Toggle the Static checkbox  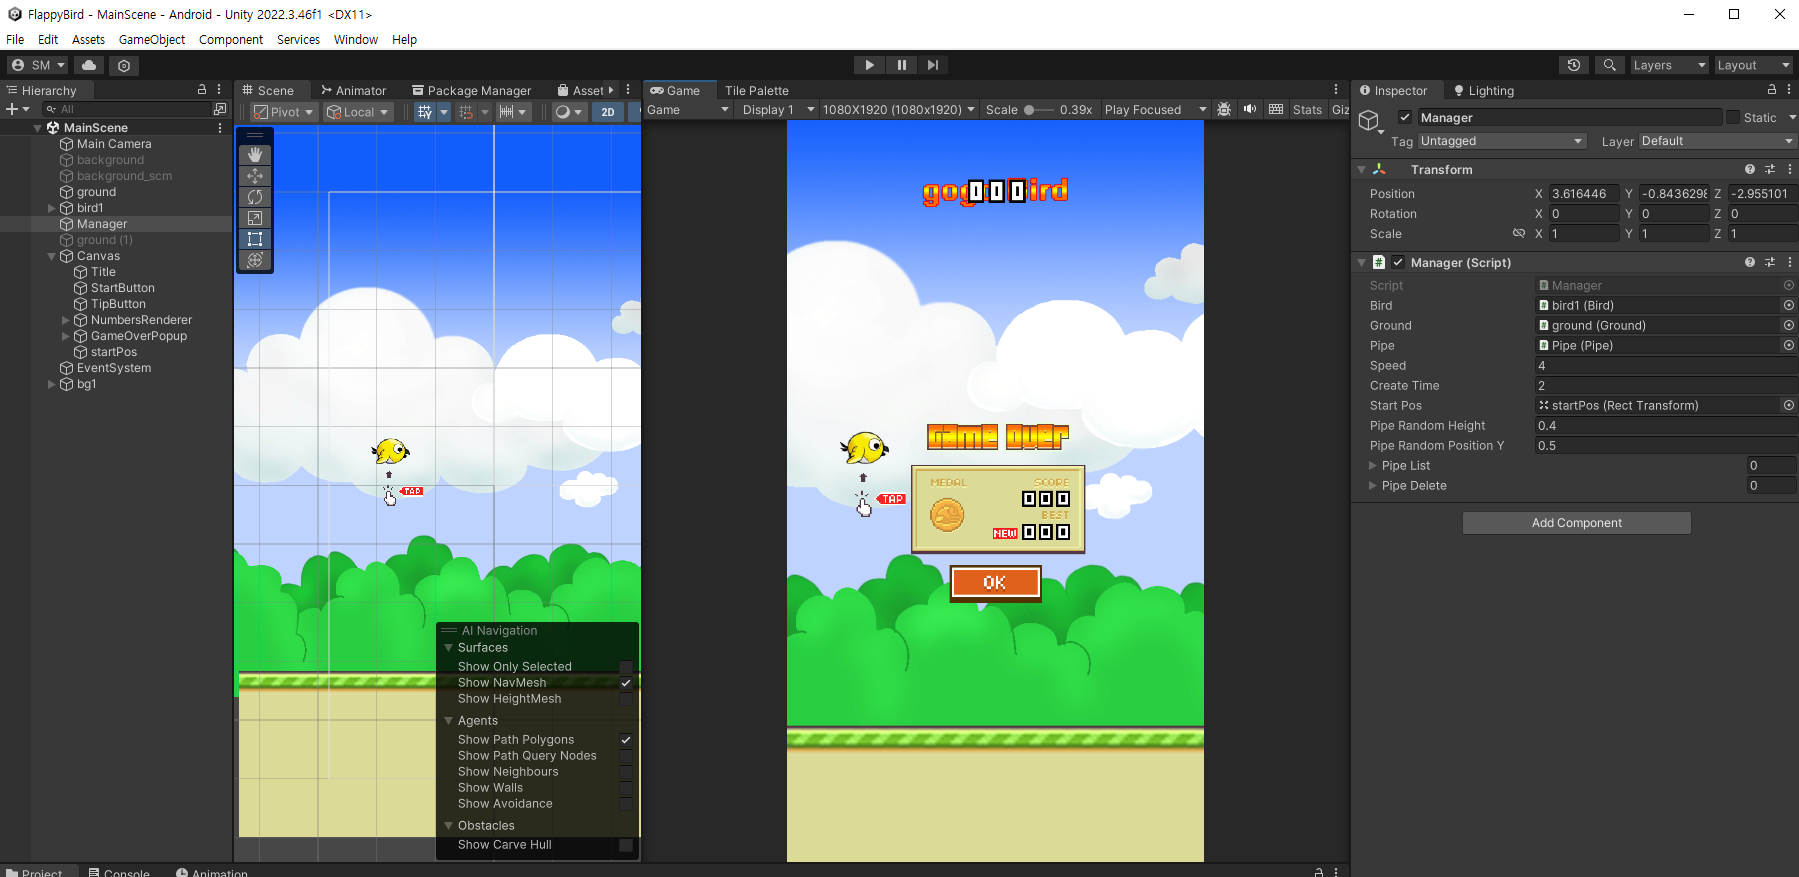[1733, 117]
